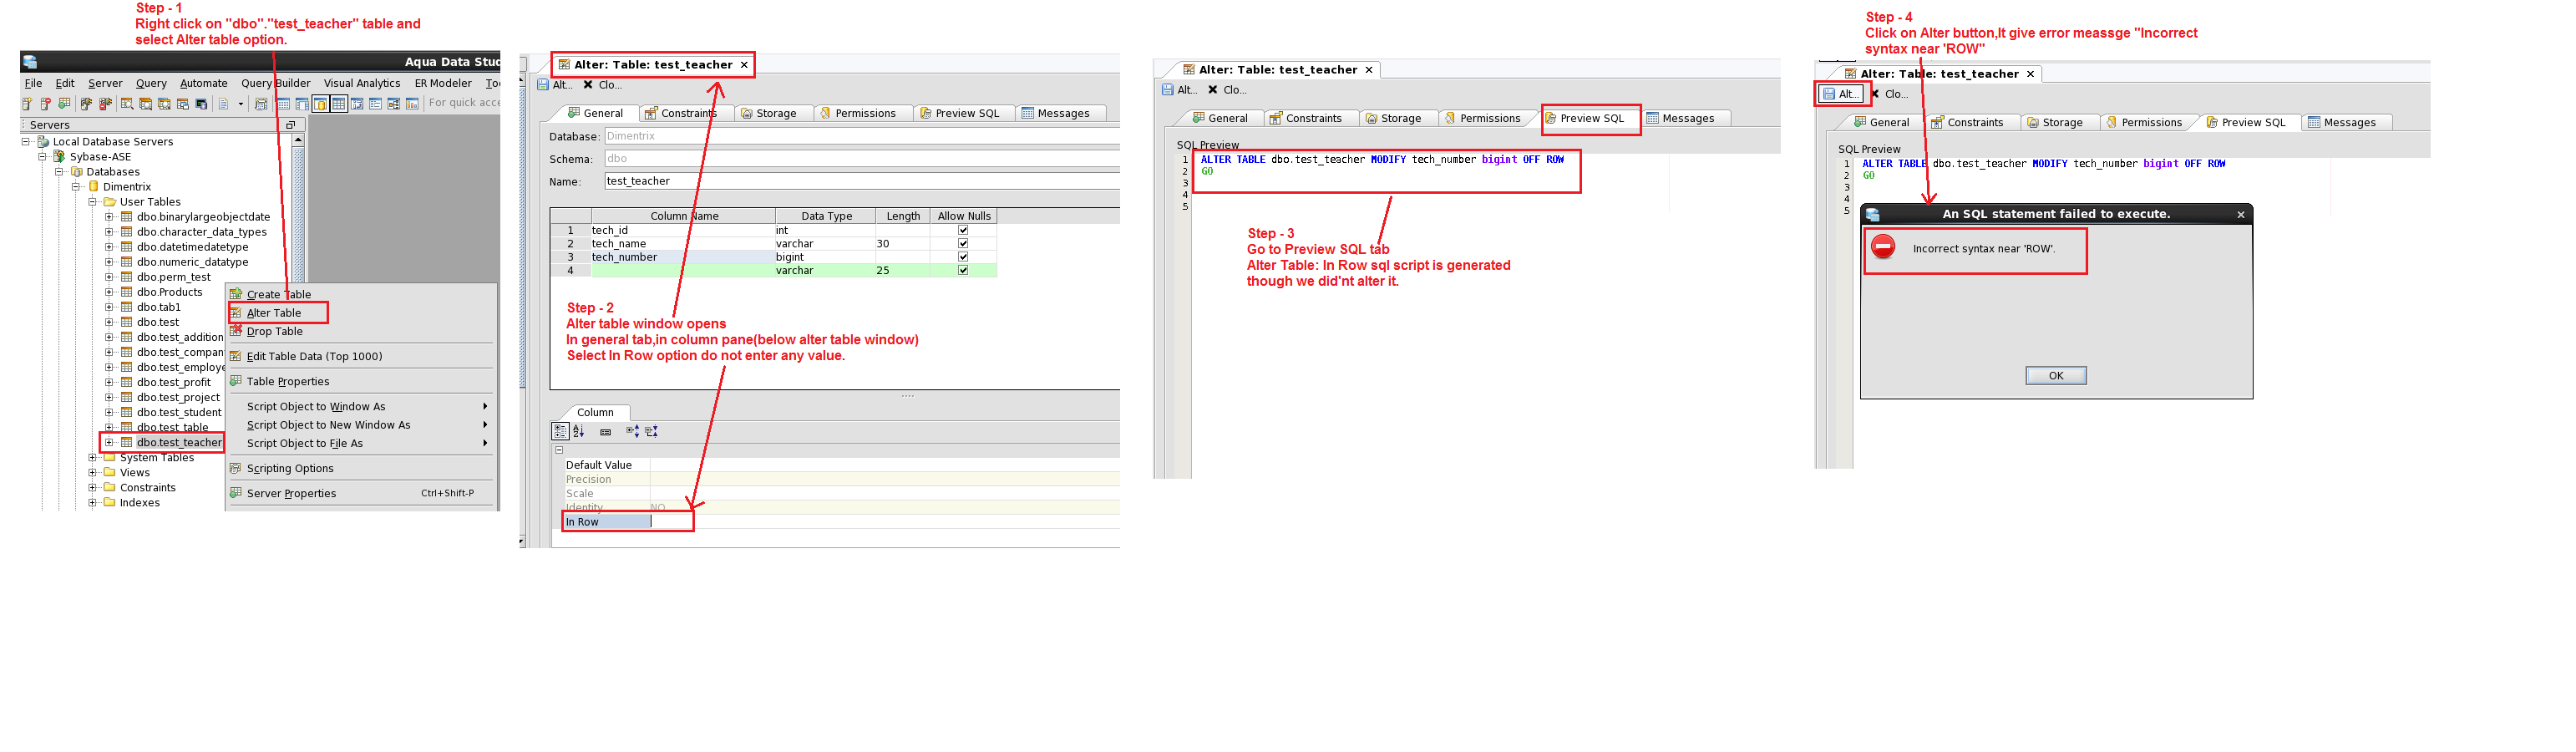The height and width of the screenshot is (752, 2576).
Task: Expand the dbo.perm_test table
Action: [109, 277]
